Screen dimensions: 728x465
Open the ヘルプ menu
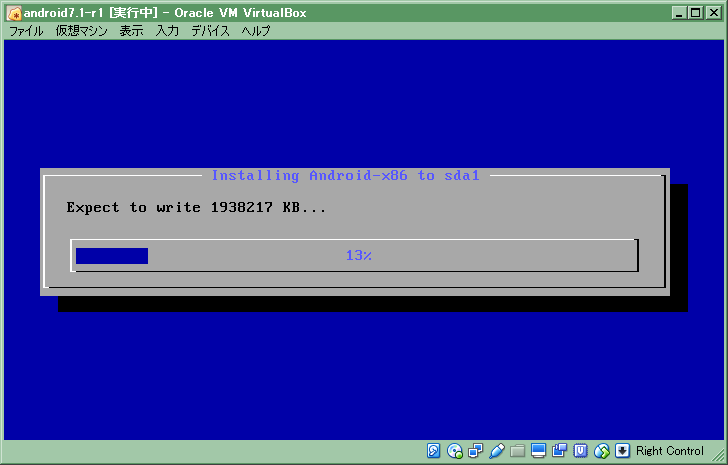[256, 31]
